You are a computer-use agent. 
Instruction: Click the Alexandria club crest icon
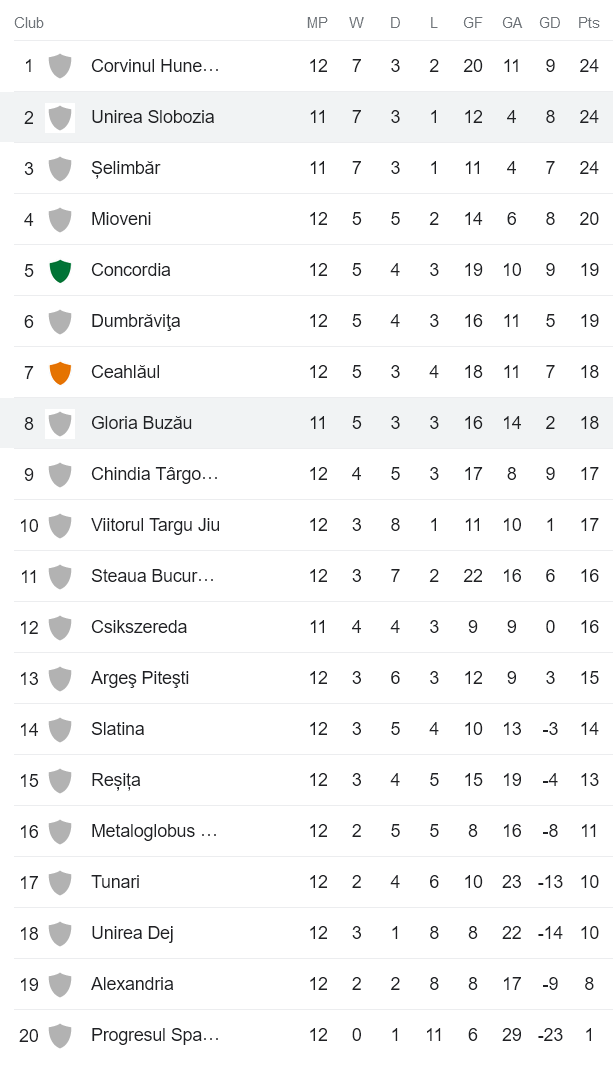(60, 984)
